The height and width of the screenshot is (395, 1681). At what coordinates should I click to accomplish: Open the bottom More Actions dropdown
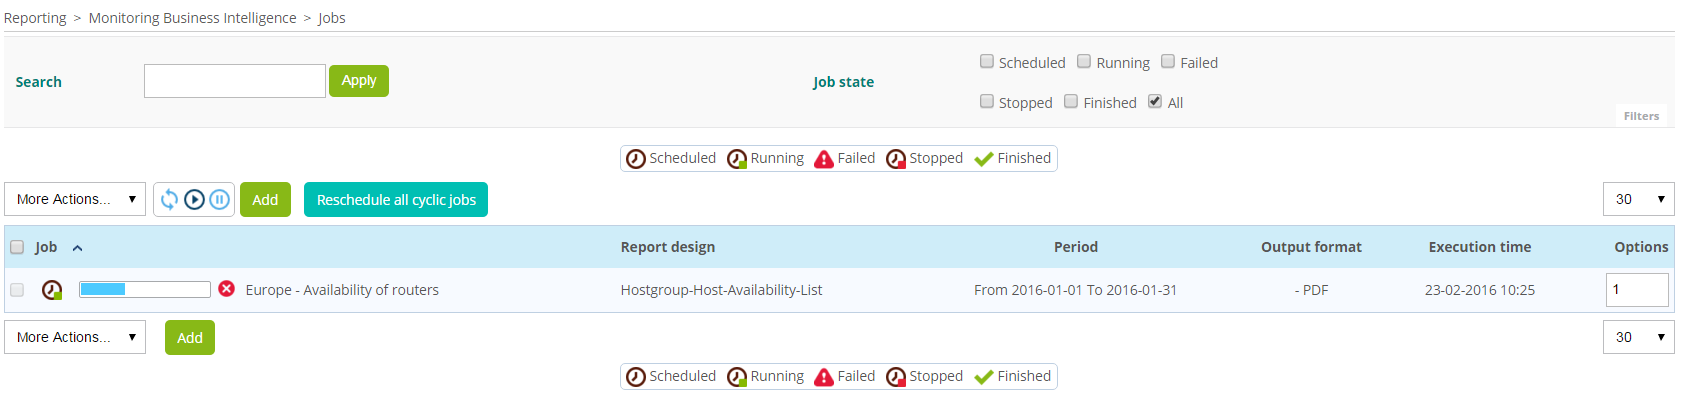coord(75,337)
